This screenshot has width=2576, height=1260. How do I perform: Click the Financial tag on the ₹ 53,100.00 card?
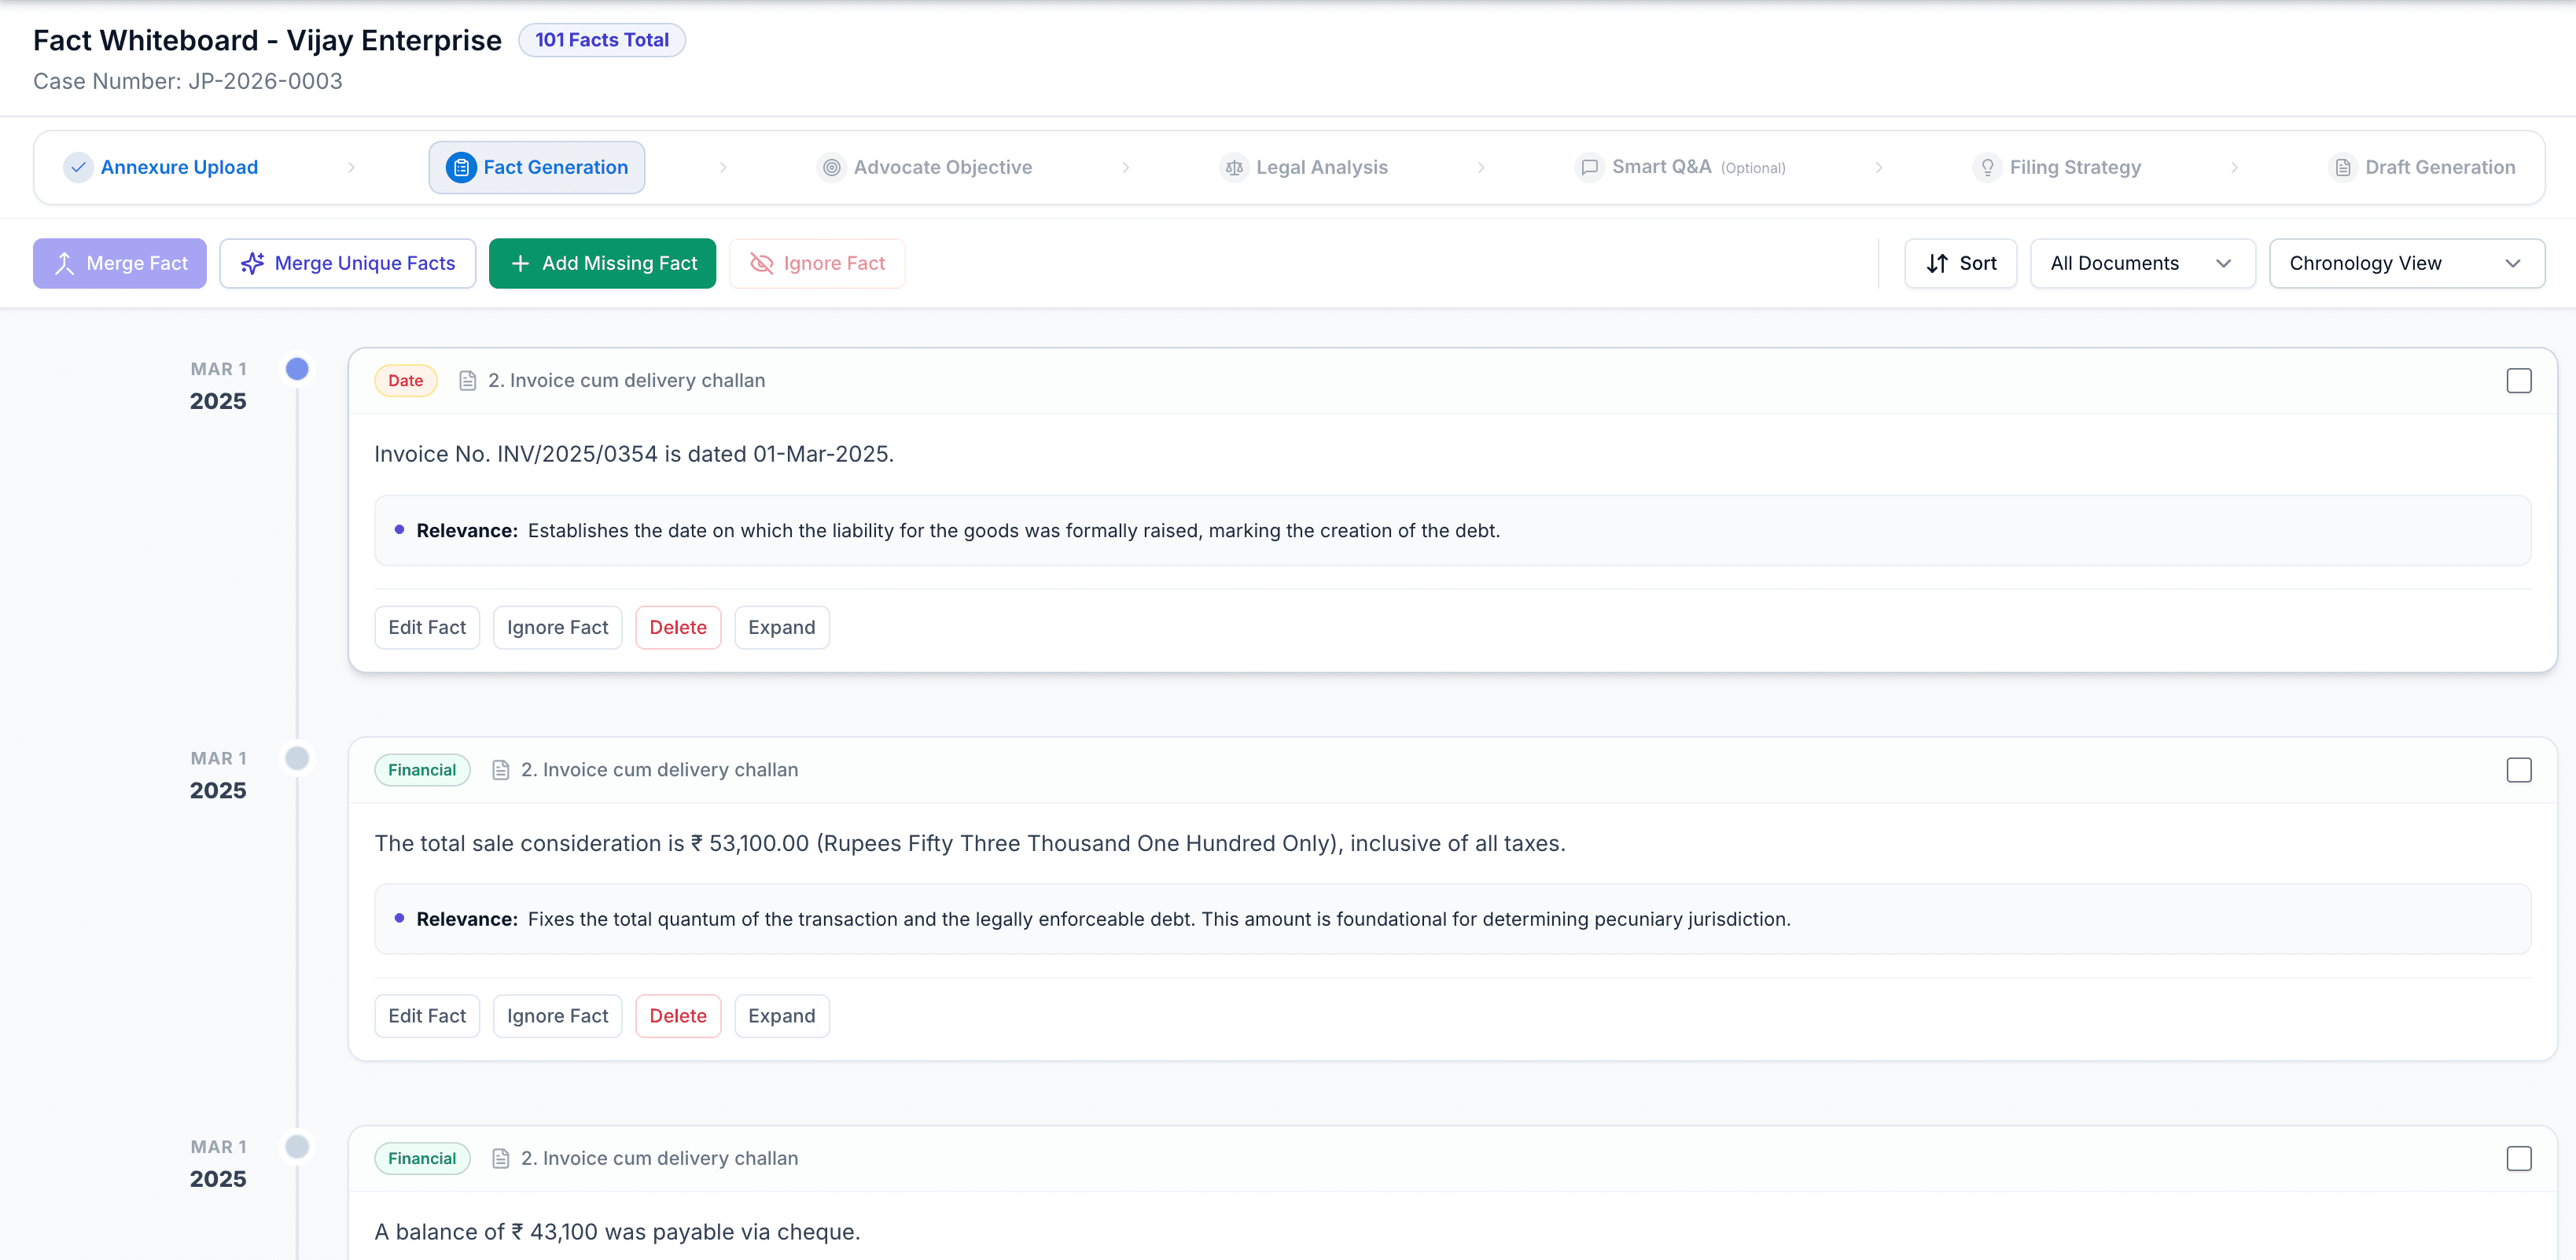(x=422, y=770)
